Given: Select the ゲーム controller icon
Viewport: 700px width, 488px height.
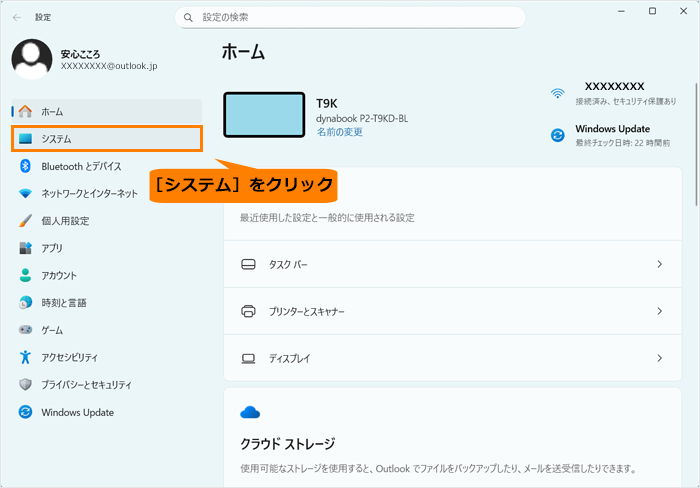Looking at the screenshot, I should [x=26, y=330].
